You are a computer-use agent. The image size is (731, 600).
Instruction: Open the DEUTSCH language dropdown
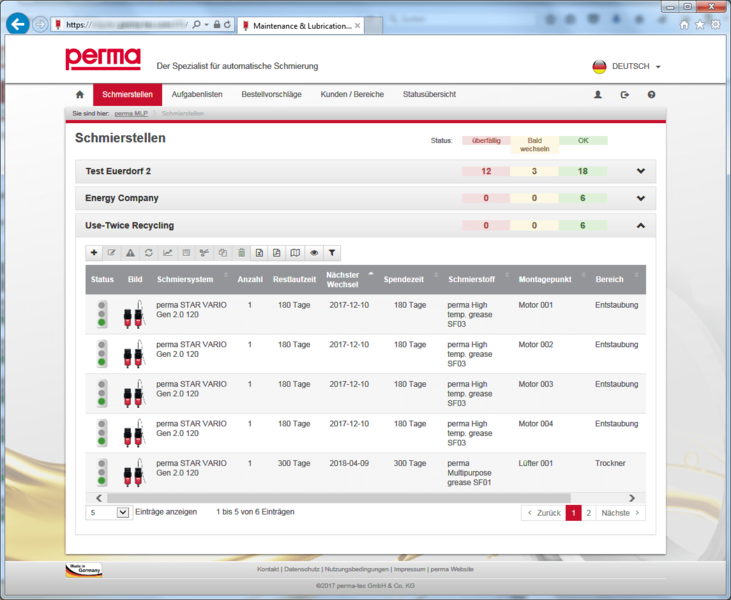coord(627,67)
